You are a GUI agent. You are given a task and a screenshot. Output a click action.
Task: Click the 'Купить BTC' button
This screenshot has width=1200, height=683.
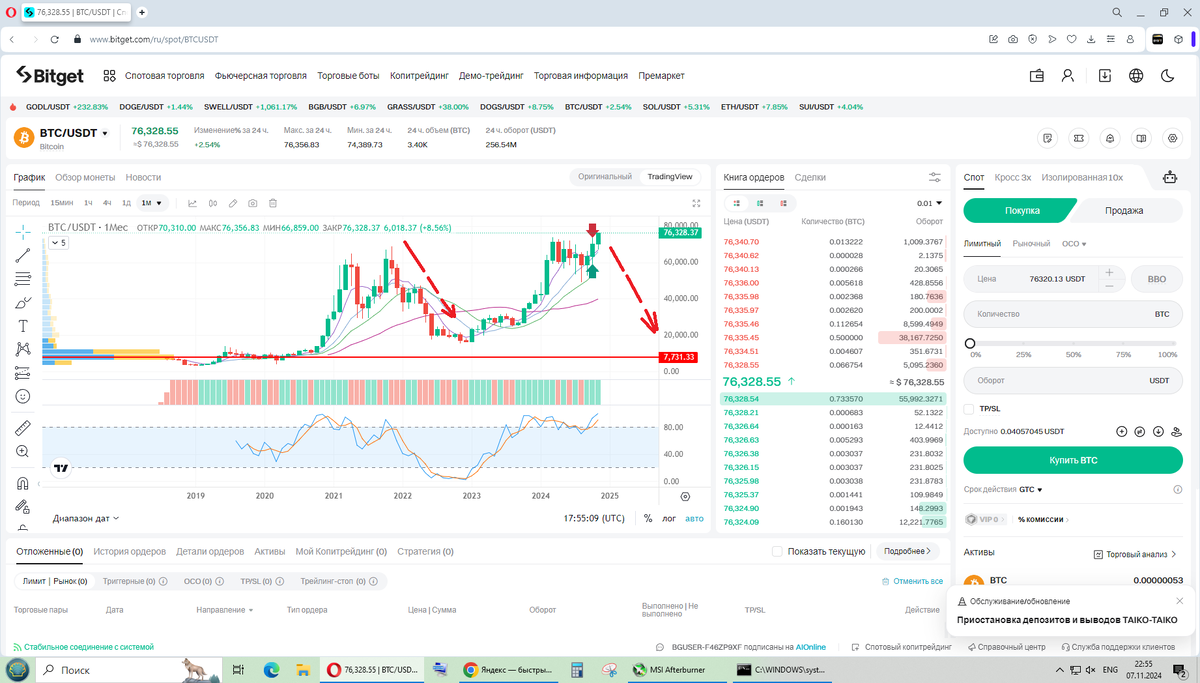pos(1073,460)
